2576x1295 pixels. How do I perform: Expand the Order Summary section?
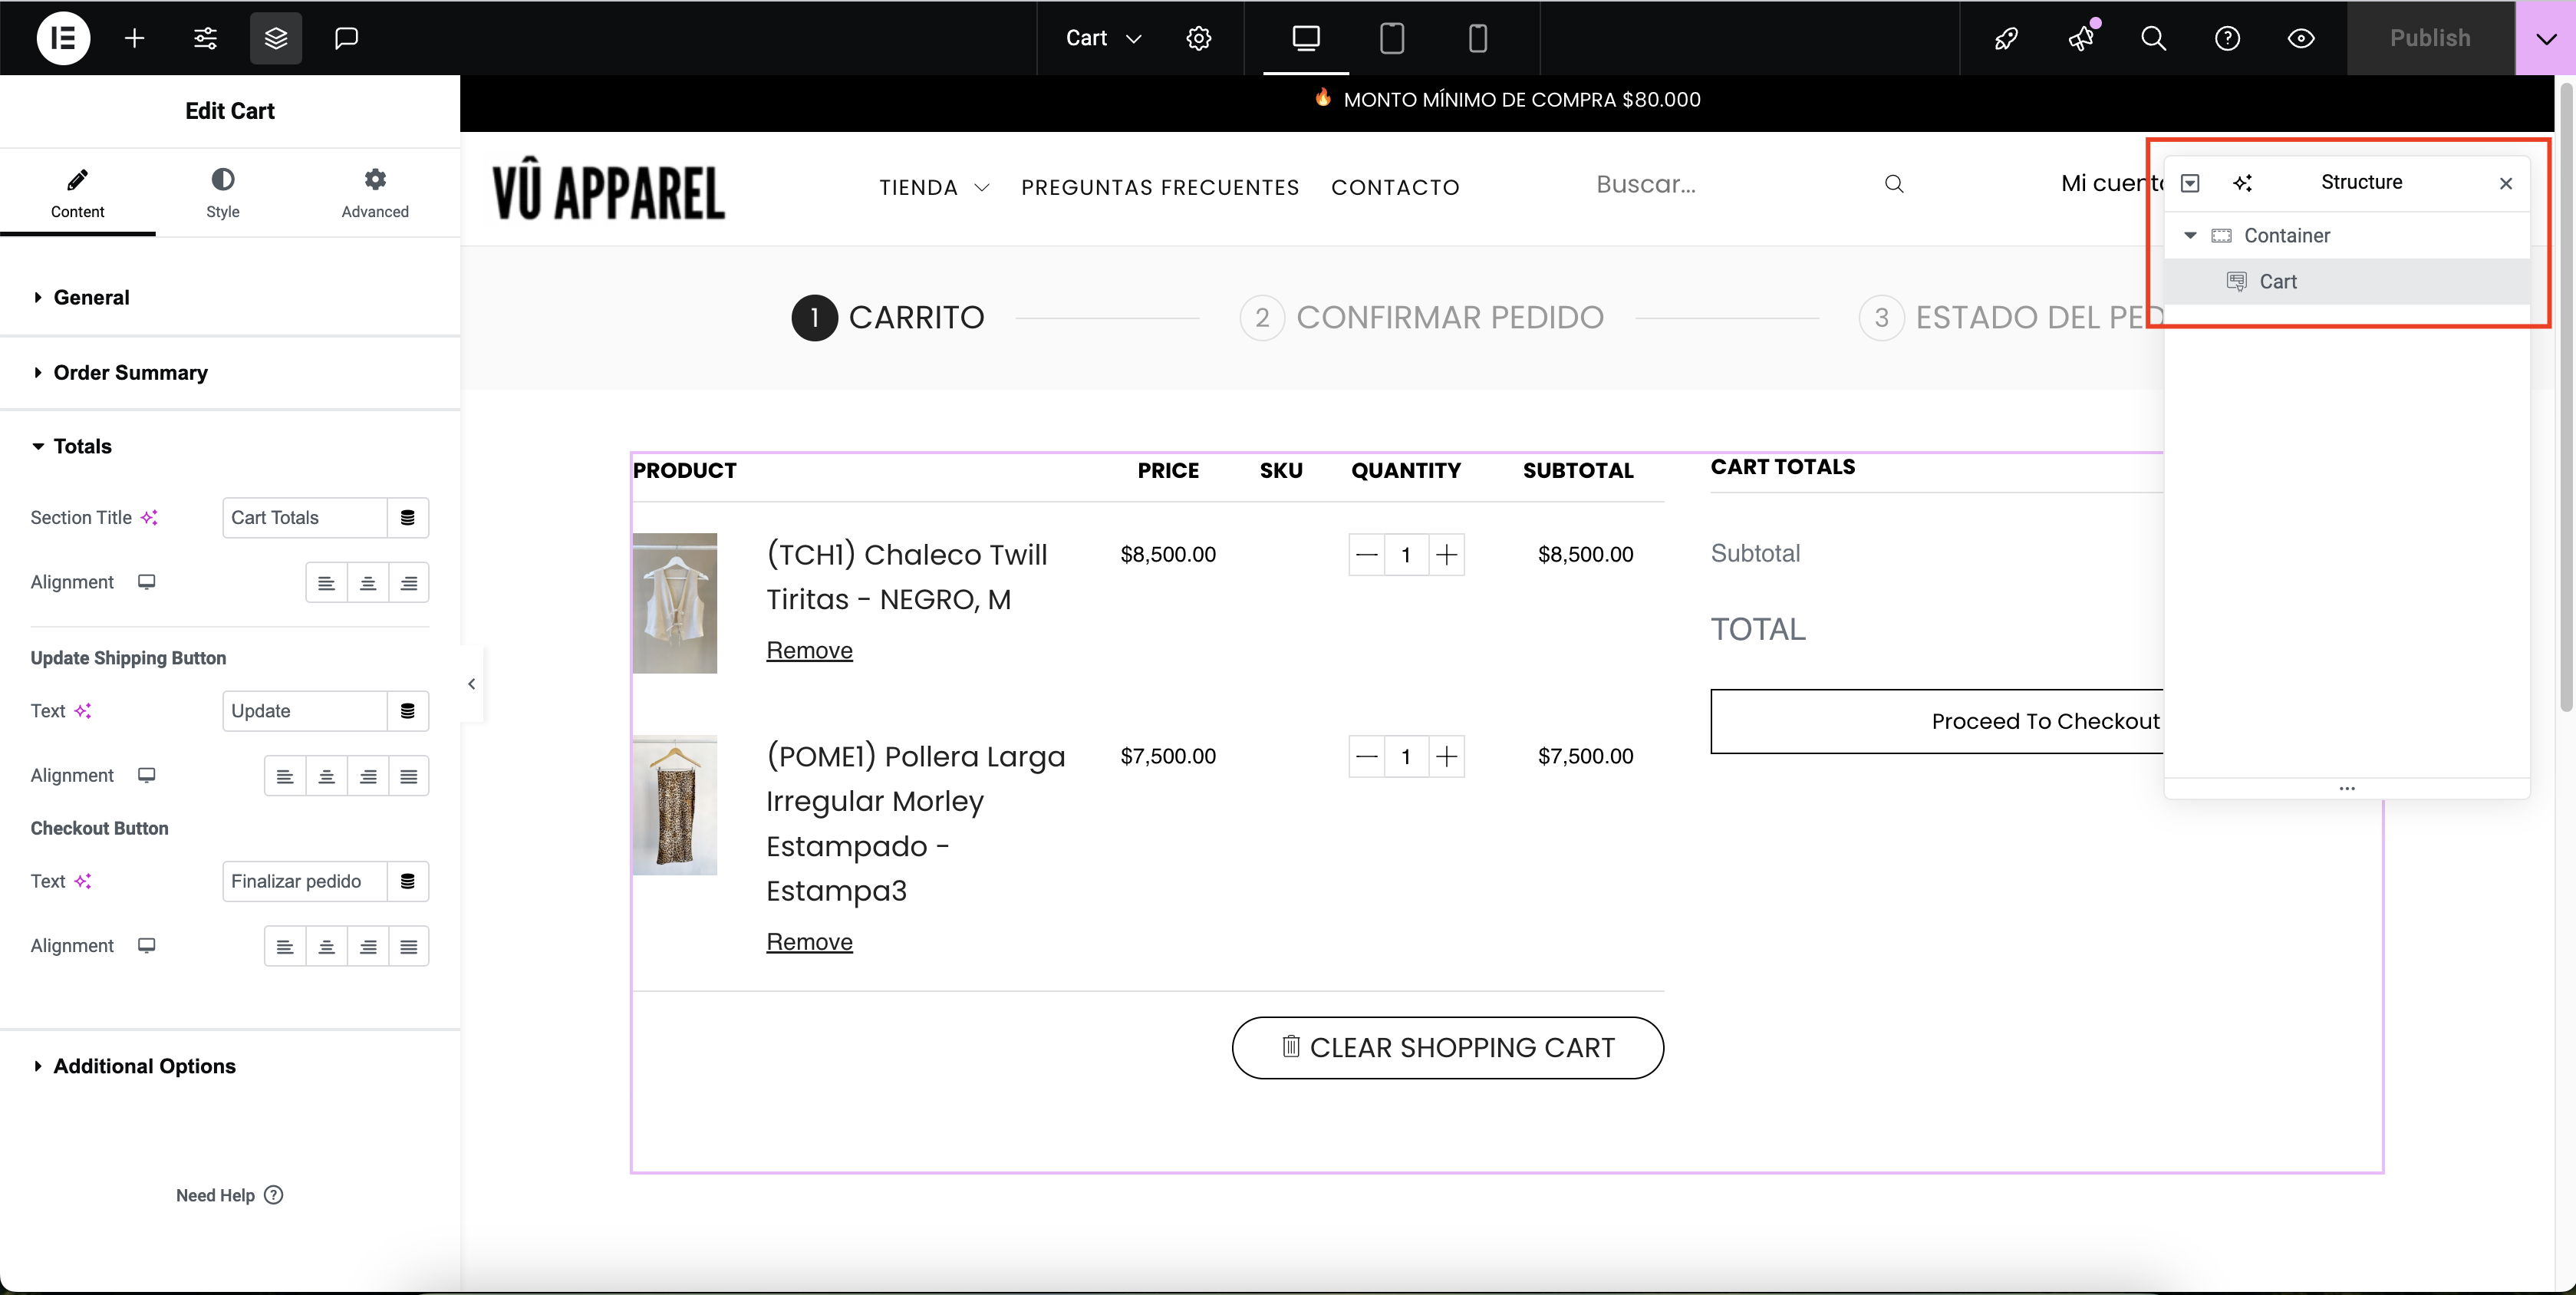[x=230, y=372]
